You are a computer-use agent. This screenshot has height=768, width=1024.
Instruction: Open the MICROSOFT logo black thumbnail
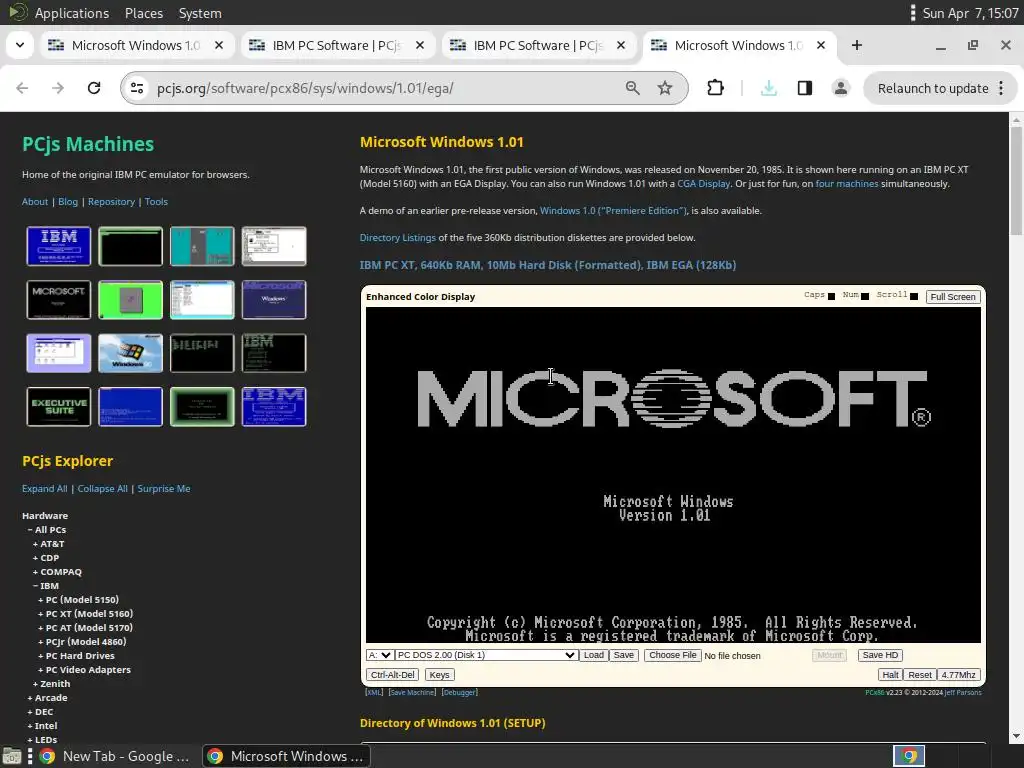click(x=59, y=300)
